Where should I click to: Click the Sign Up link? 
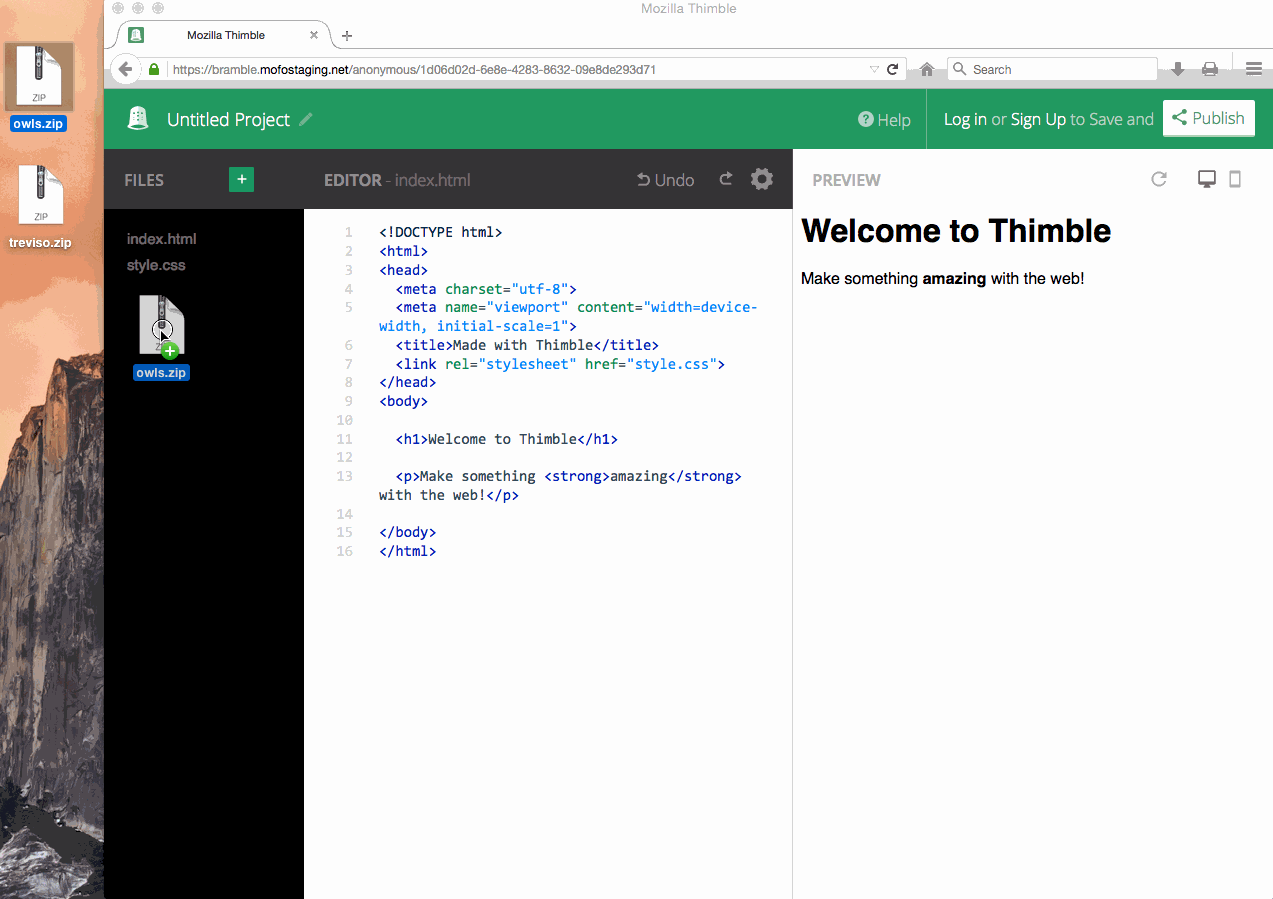[1038, 119]
